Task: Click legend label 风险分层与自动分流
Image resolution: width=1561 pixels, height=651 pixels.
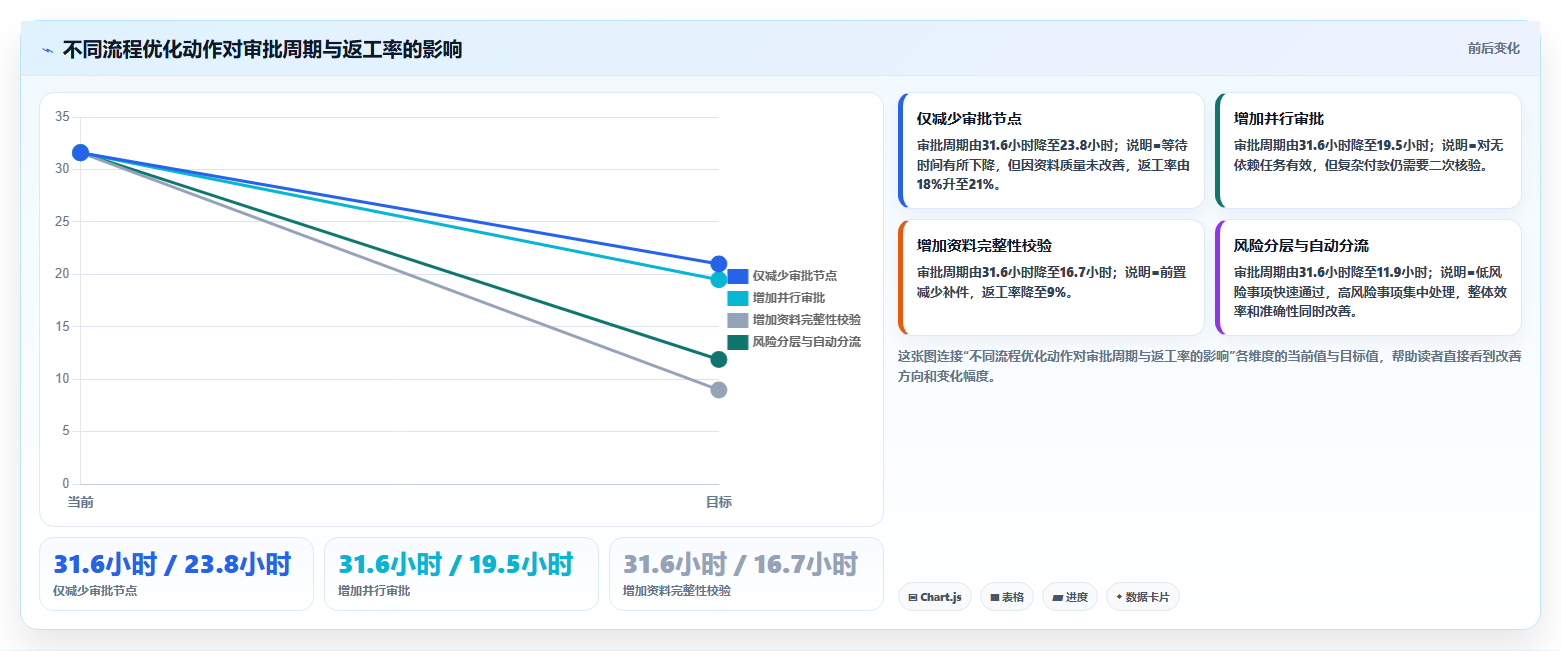Action: pos(807,342)
